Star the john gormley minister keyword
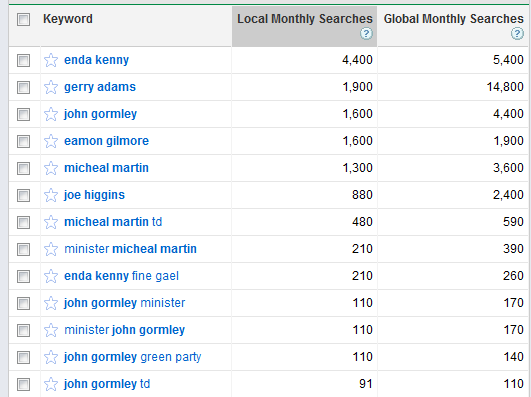Viewport: 531px width, 397px height. click(51, 303)
